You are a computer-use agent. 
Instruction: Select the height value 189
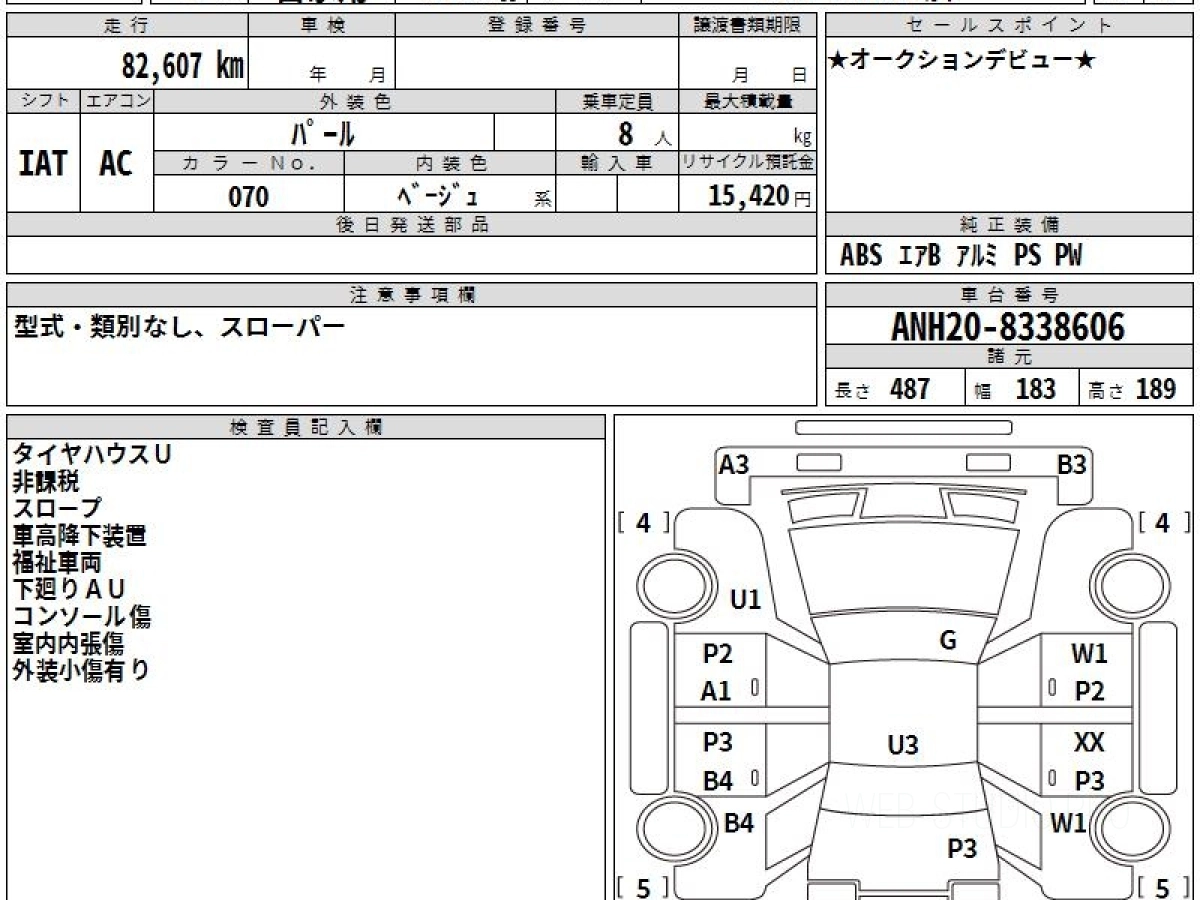coord(1155,389)
